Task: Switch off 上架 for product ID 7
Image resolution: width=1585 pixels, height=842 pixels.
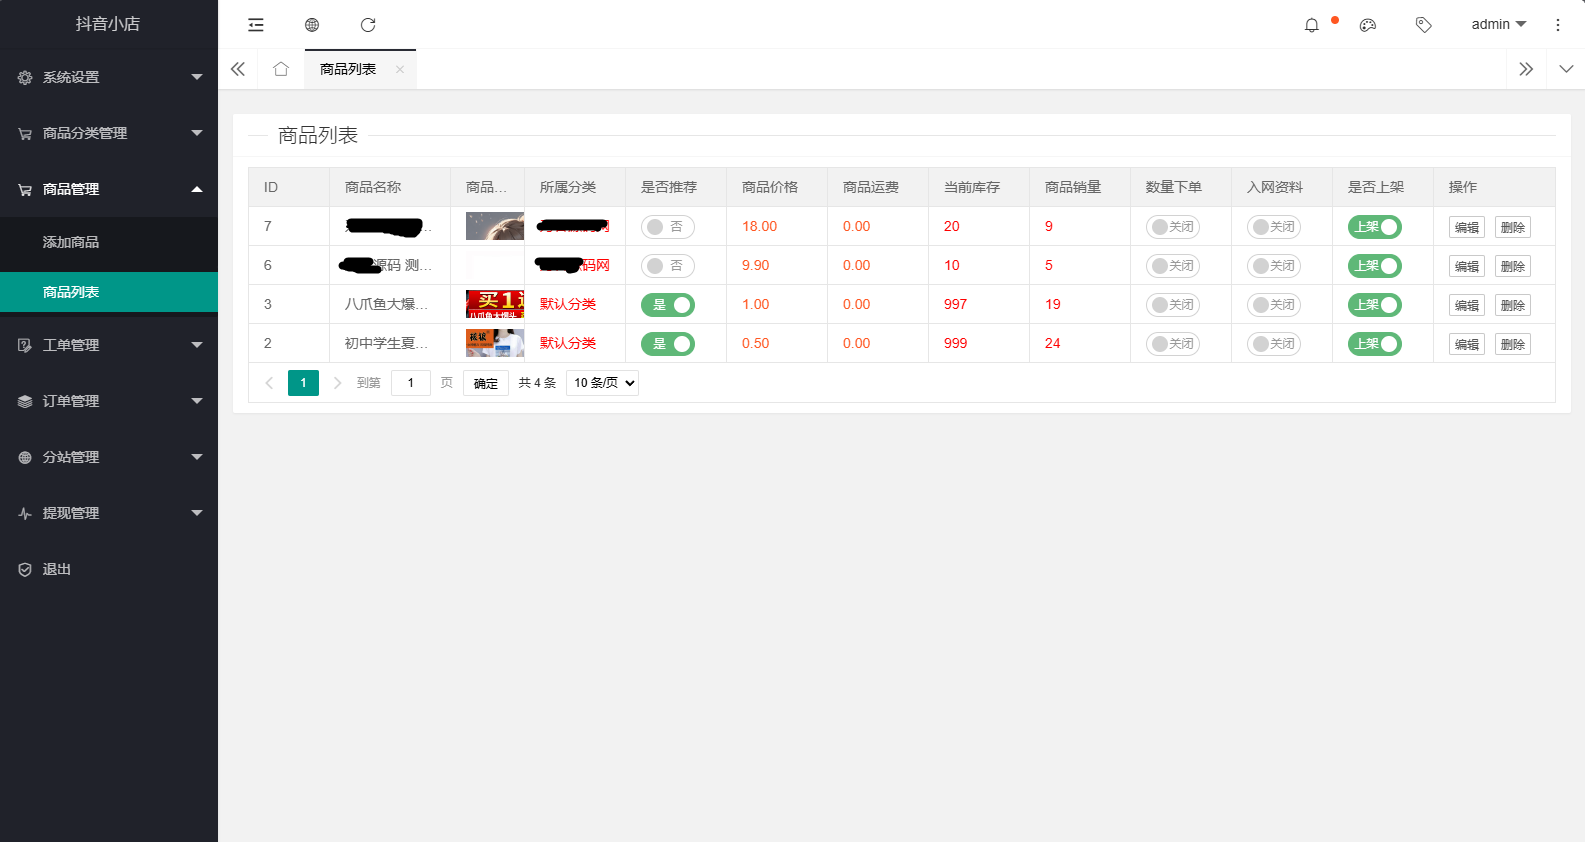Action: point(1375,227)
